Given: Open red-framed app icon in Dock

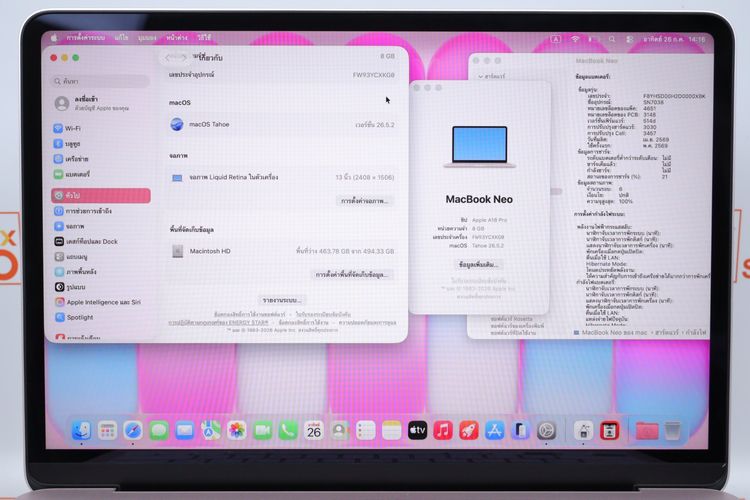Looking at the screenshot, I should click(609, 431).
